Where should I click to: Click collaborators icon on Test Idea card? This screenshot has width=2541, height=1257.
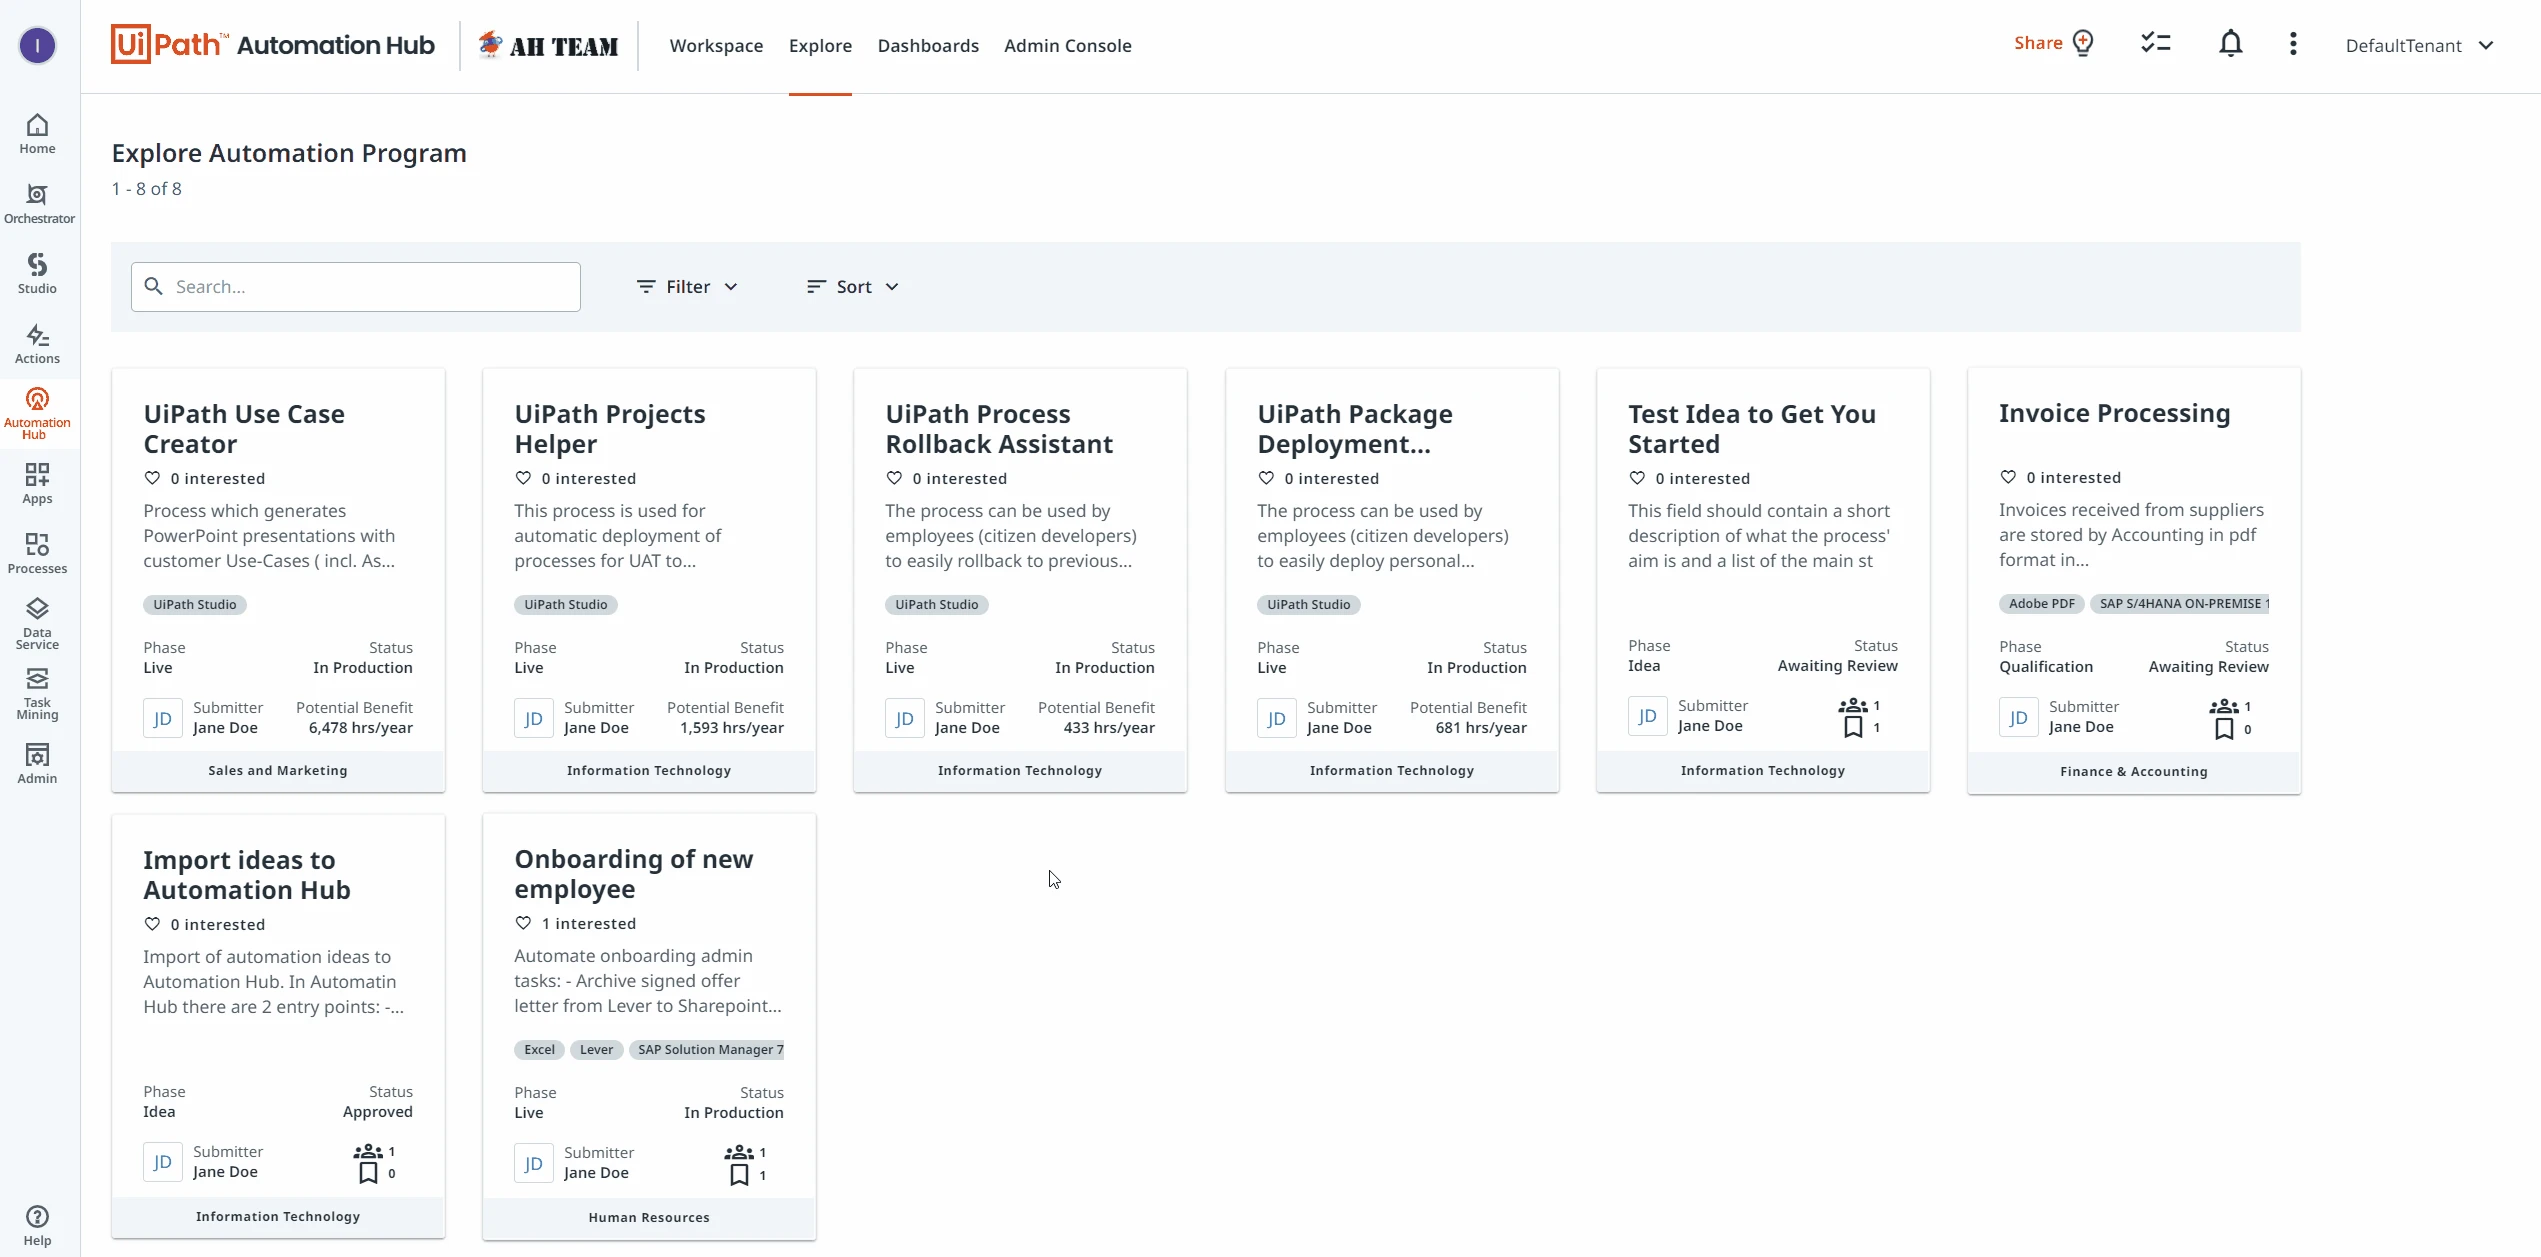click(1852, 705)
